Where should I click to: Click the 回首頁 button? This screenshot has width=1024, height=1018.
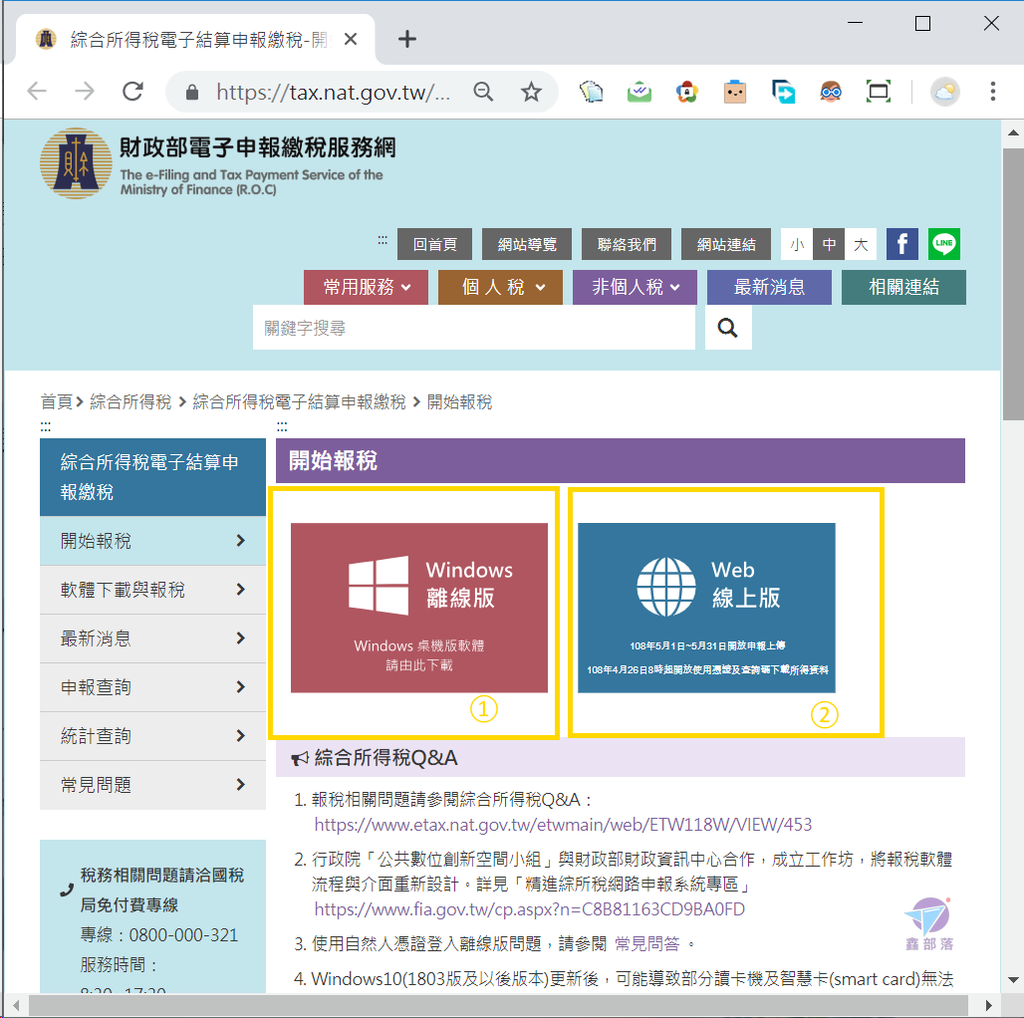tap(435, 244)
